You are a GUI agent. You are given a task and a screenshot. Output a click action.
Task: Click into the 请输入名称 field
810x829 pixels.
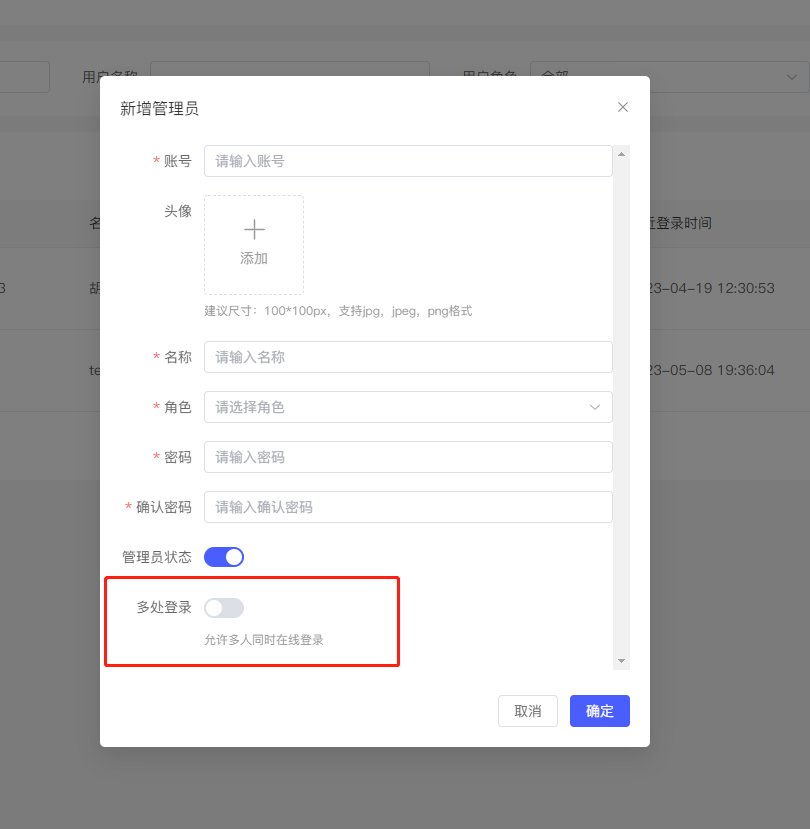point(408,357)
